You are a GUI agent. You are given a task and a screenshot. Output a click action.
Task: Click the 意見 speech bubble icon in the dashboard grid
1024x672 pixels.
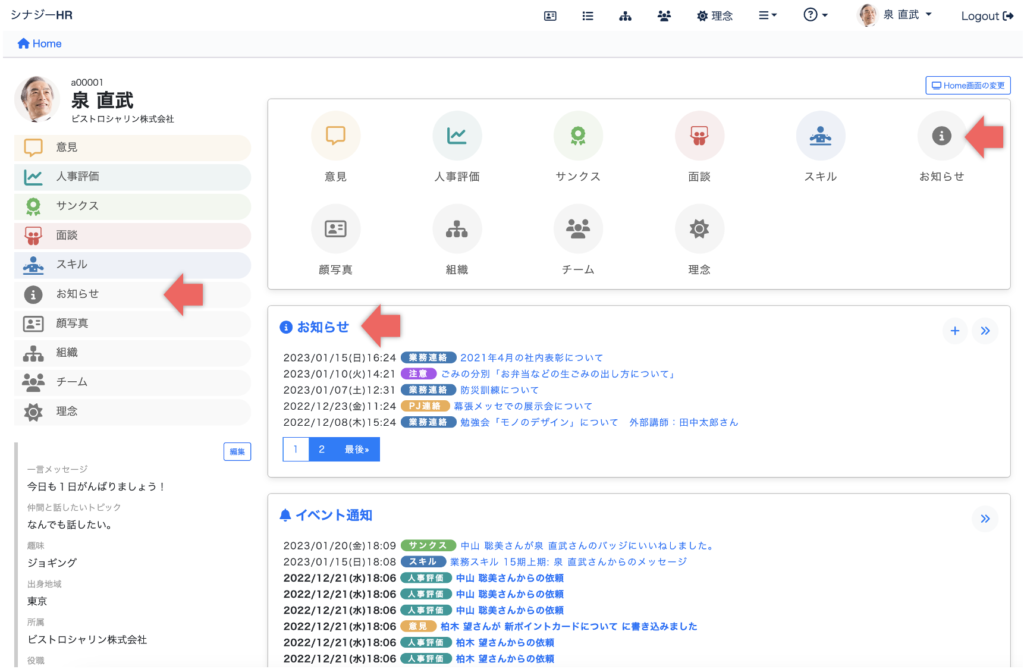[336, 136]
